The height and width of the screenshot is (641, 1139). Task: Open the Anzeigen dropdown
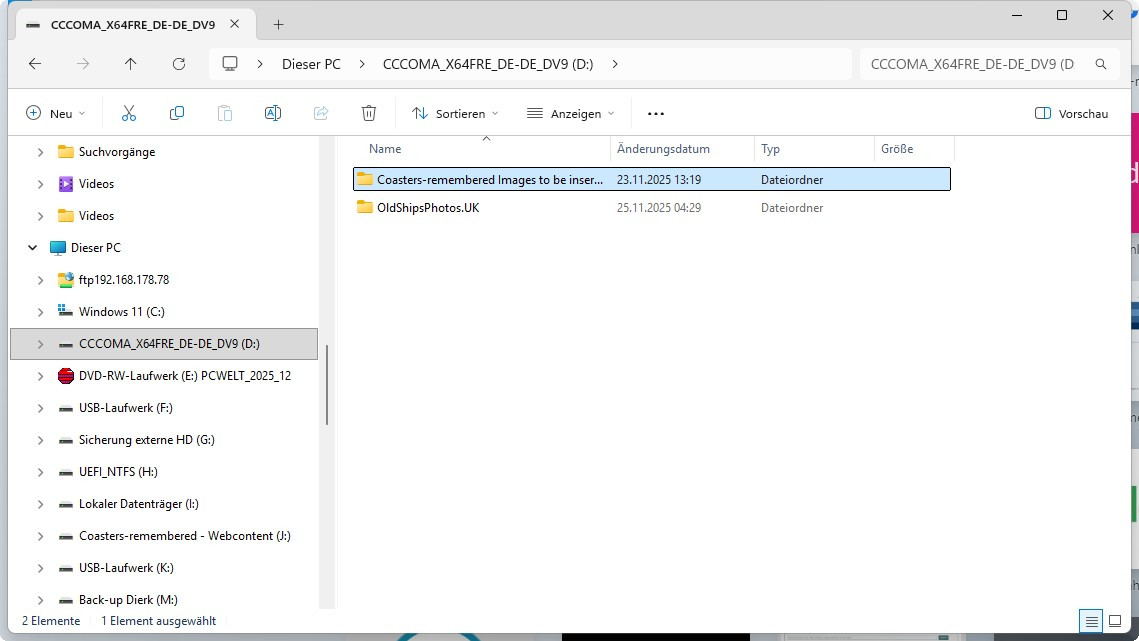coord(570,113)
